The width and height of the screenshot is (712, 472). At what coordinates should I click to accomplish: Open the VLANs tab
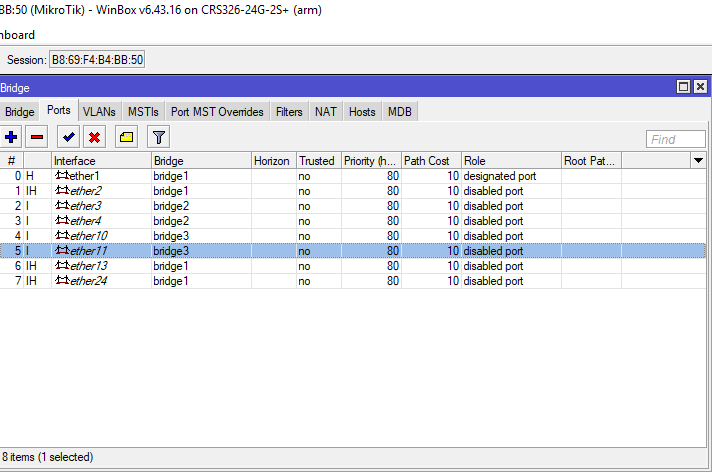(99, 112)
